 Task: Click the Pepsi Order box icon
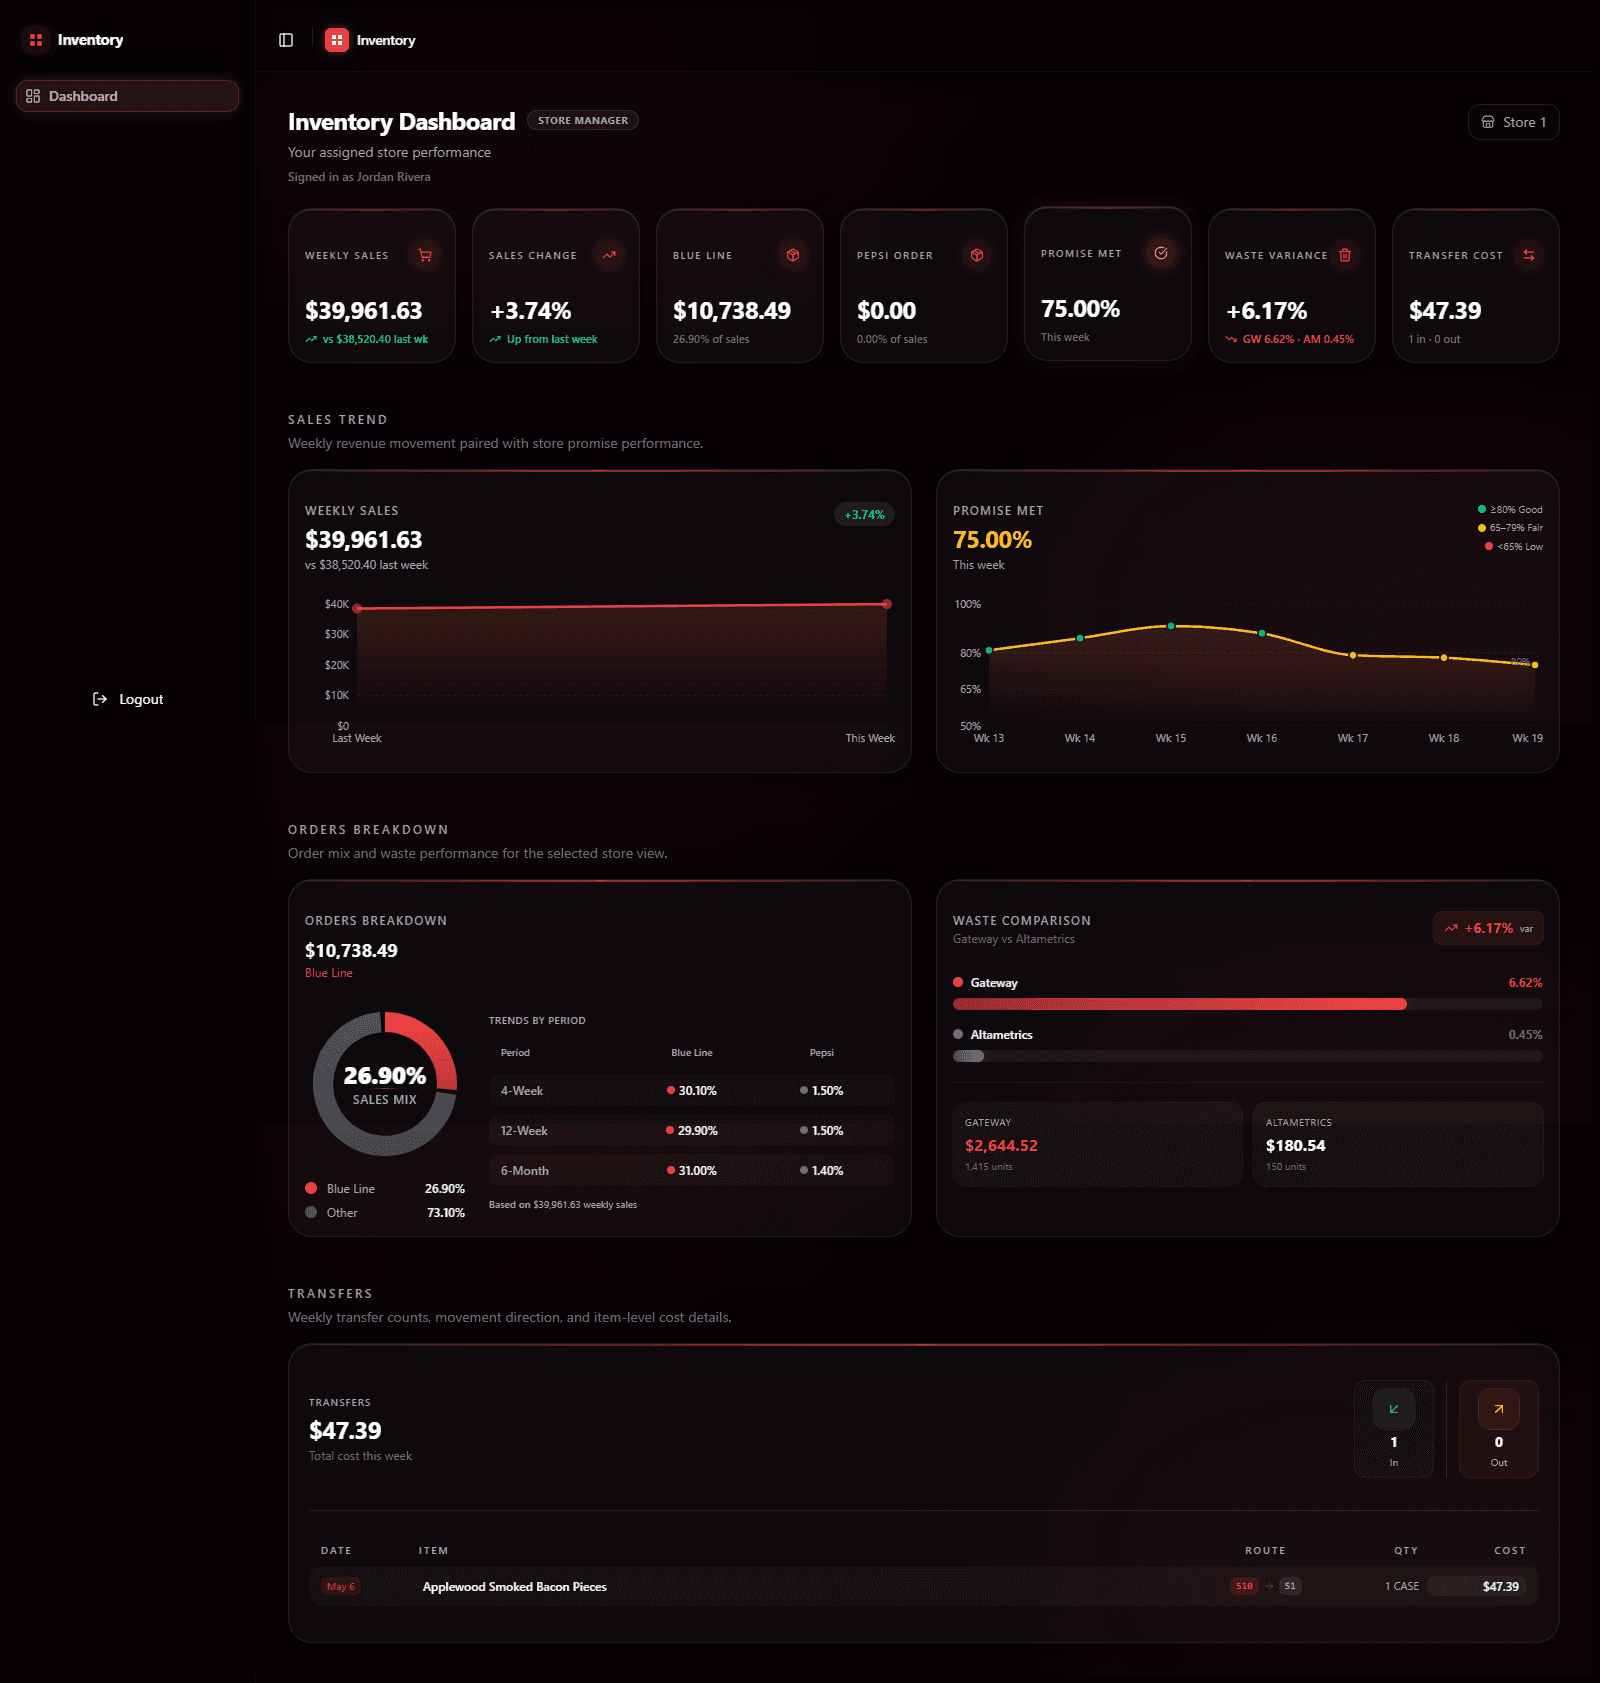click(x=977, y=255)
